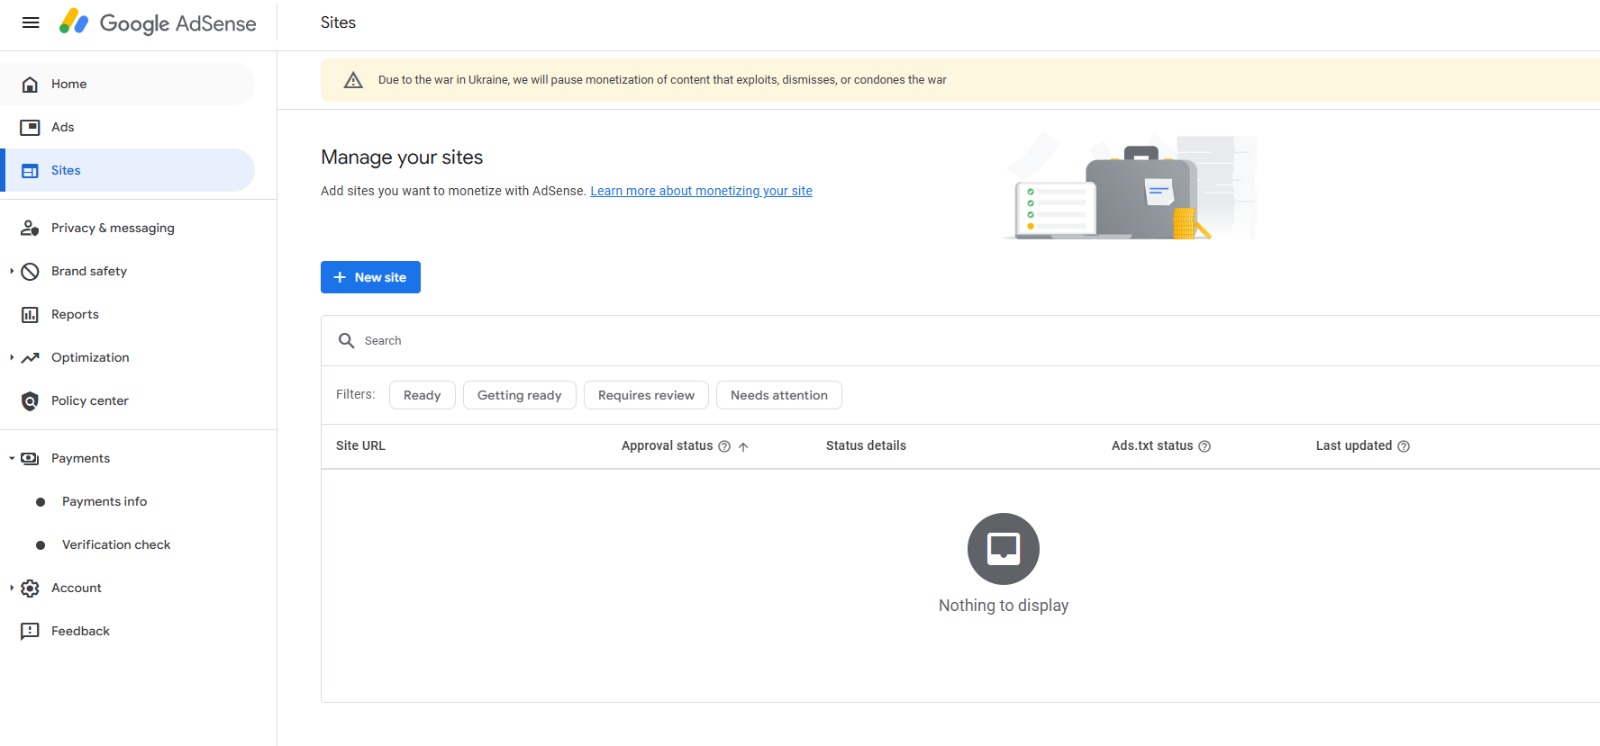Image resolution: width=1600 pixels, height=746 pixels.
Task: Click the New site button
Action: [x=370, y=277]
